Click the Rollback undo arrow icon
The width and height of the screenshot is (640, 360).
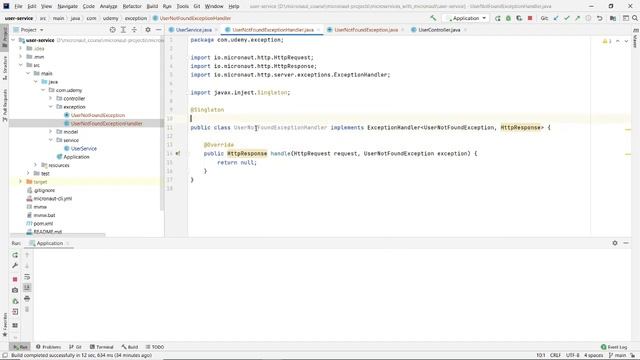pyautogui.click(x=599, y=18)
